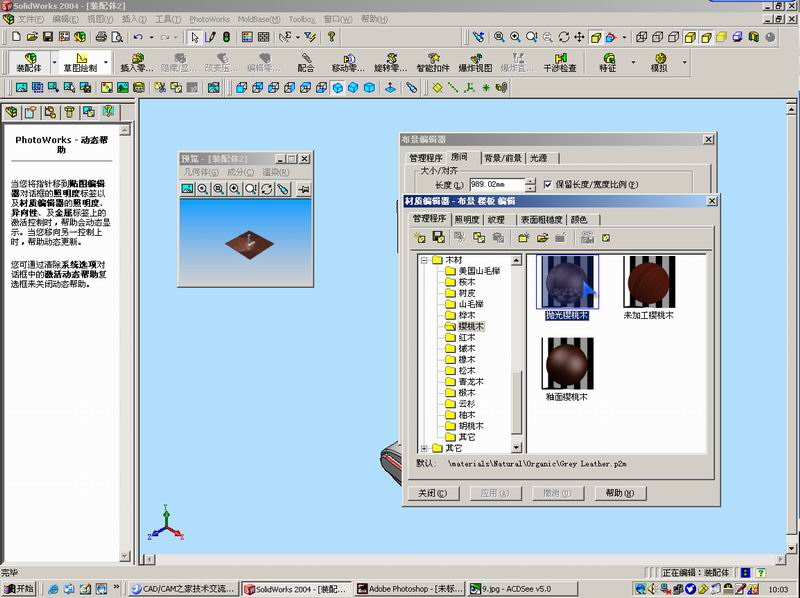Click the PhotoWorks Render image icon in the third toolbar
800x598 pixels.
point(21,87)
